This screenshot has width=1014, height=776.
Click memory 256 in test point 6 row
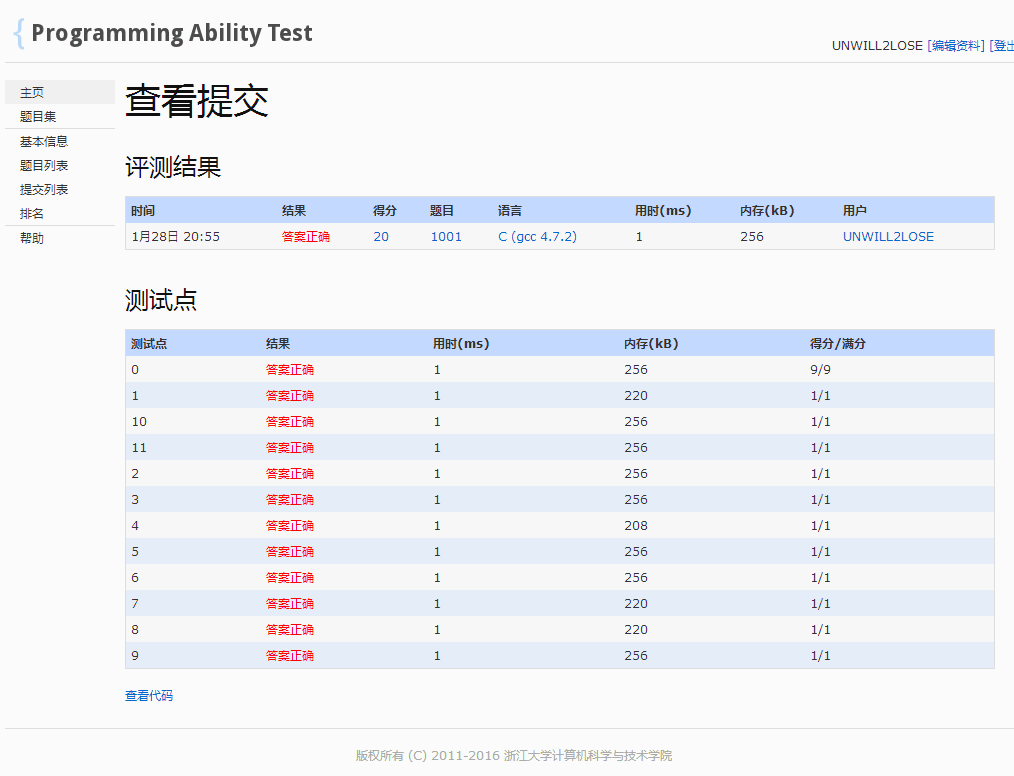[636, 577]
